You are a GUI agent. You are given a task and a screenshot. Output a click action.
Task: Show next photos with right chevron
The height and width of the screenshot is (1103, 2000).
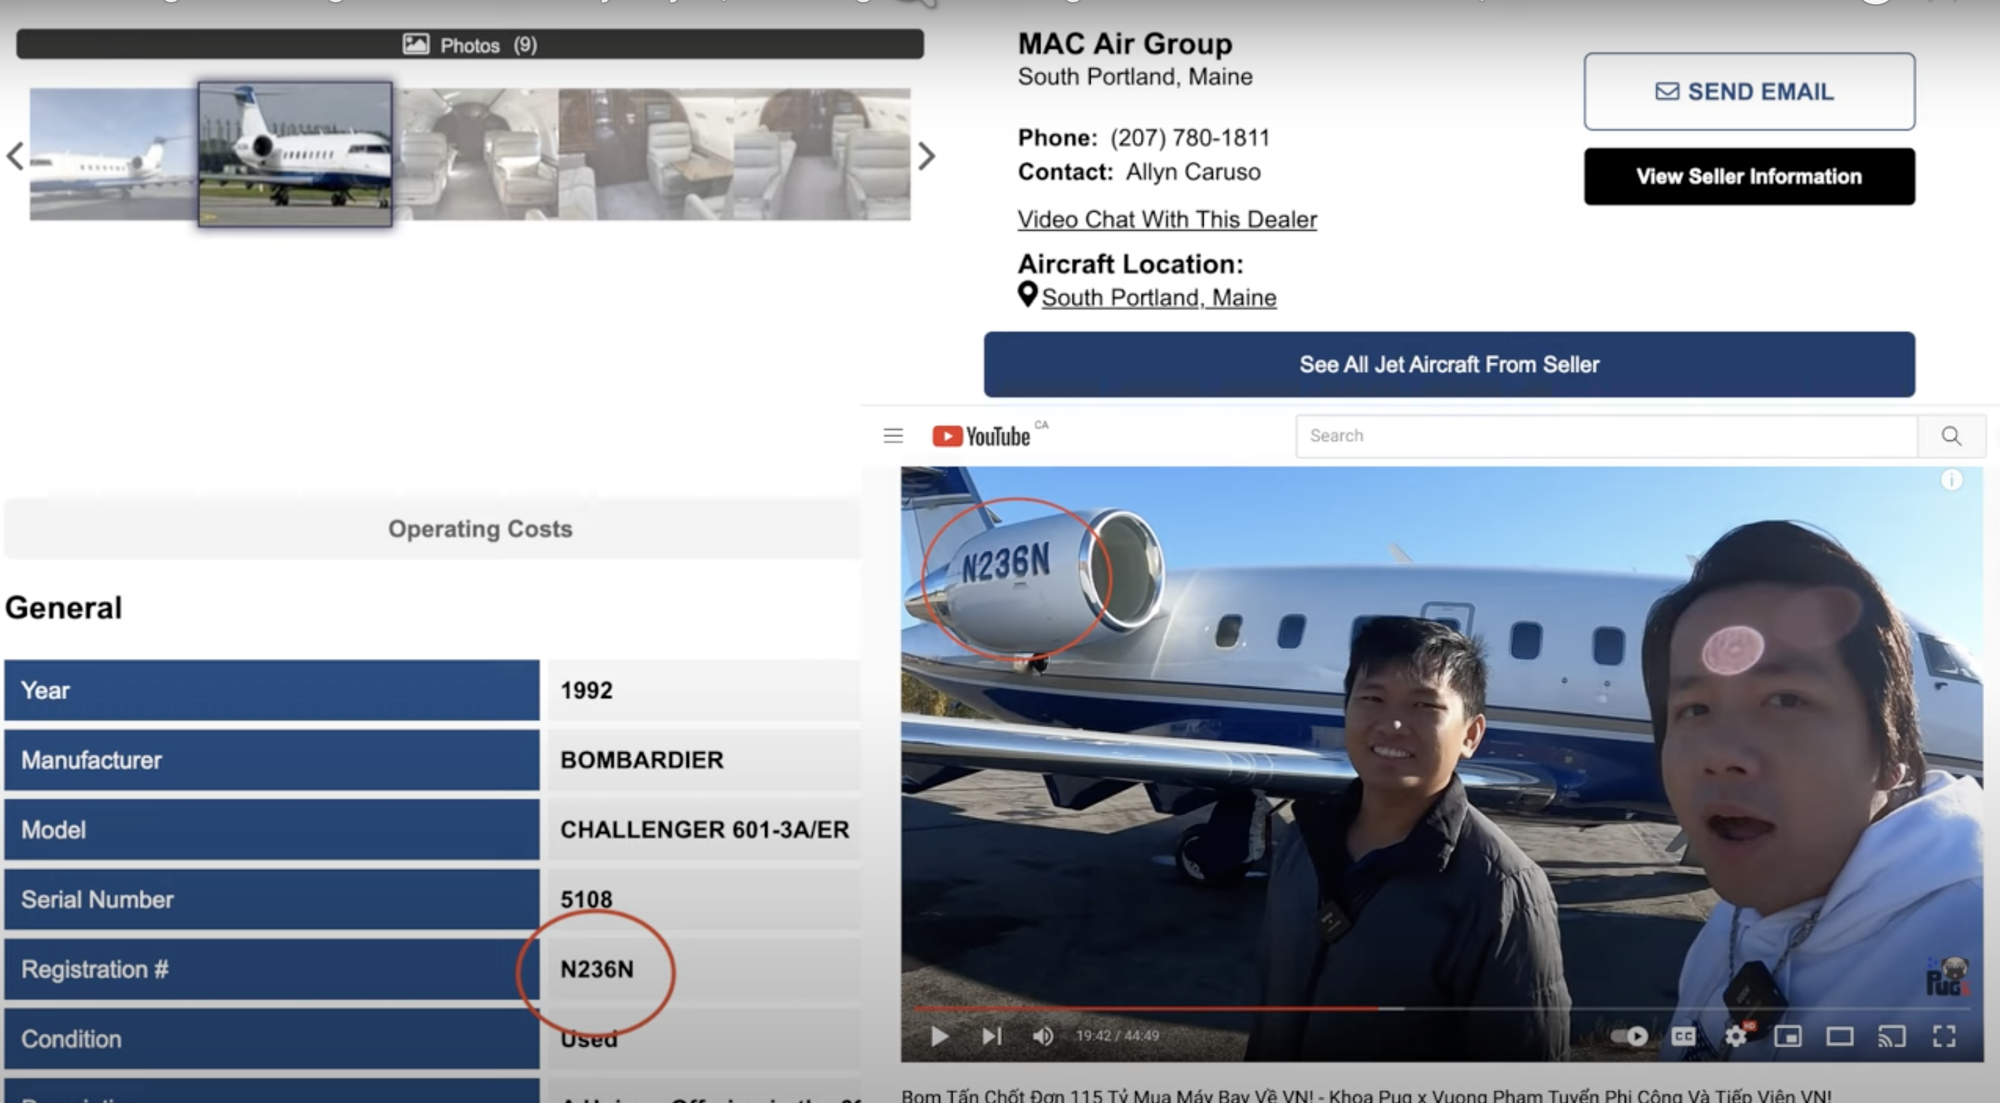927,156
